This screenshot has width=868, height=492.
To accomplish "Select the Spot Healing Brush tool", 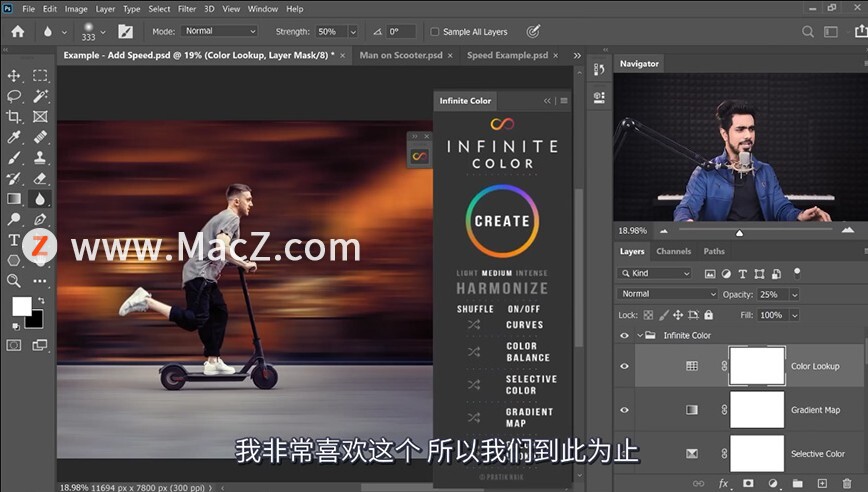I will pyautogui.click(x=40, y=137).
